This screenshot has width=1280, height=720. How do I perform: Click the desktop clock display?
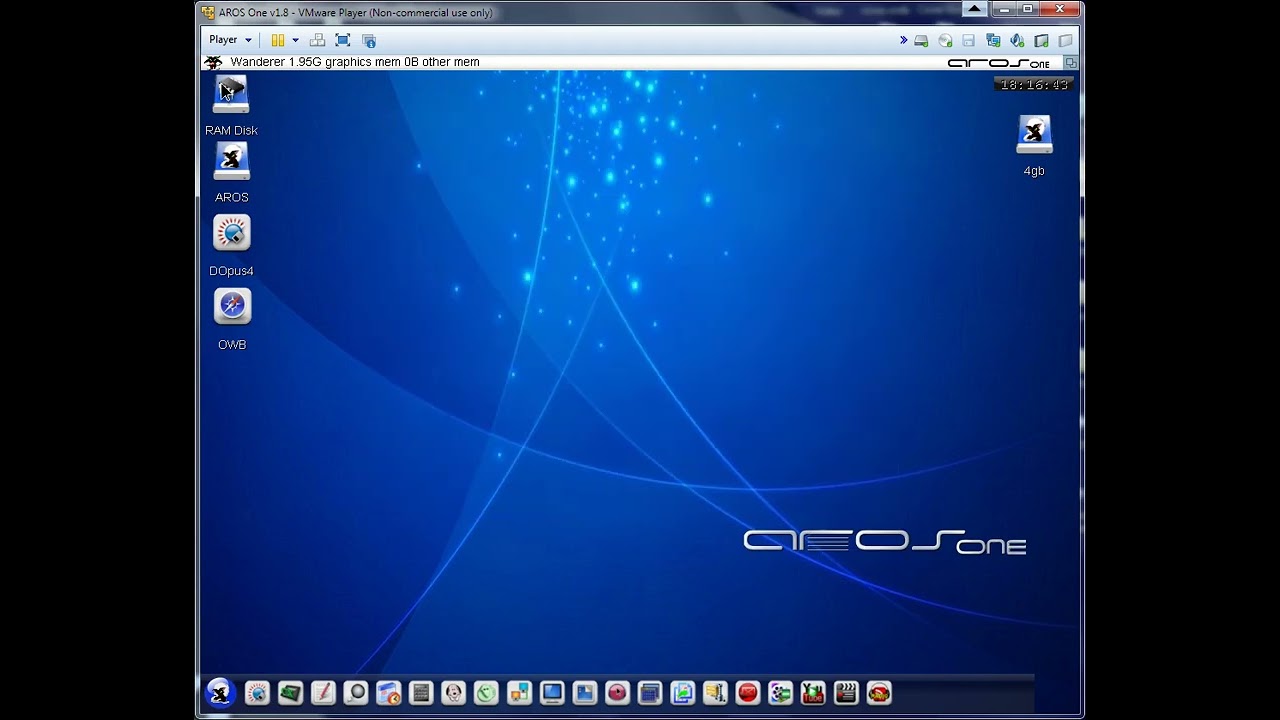(x=1034, y=85)
